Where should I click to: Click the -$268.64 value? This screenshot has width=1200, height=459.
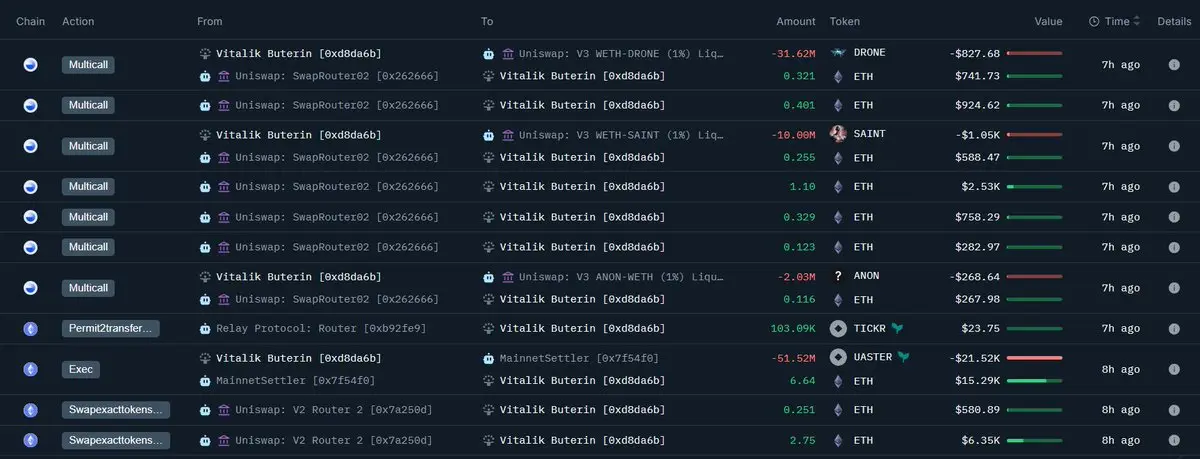coord(974,276)
